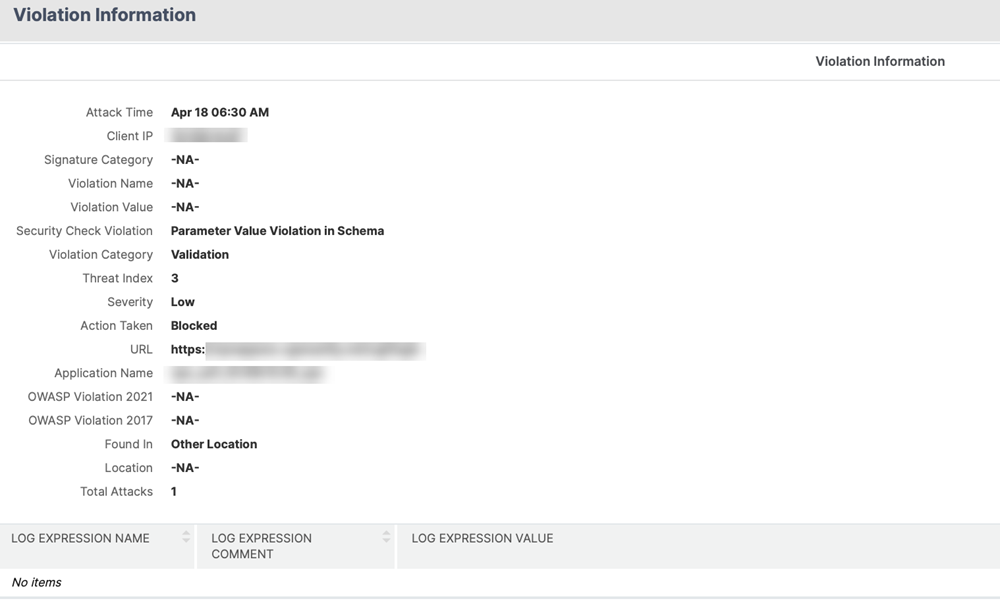
Task: Click the 'OWASP Violation 2017' label
Action: (x=91, y=420)
